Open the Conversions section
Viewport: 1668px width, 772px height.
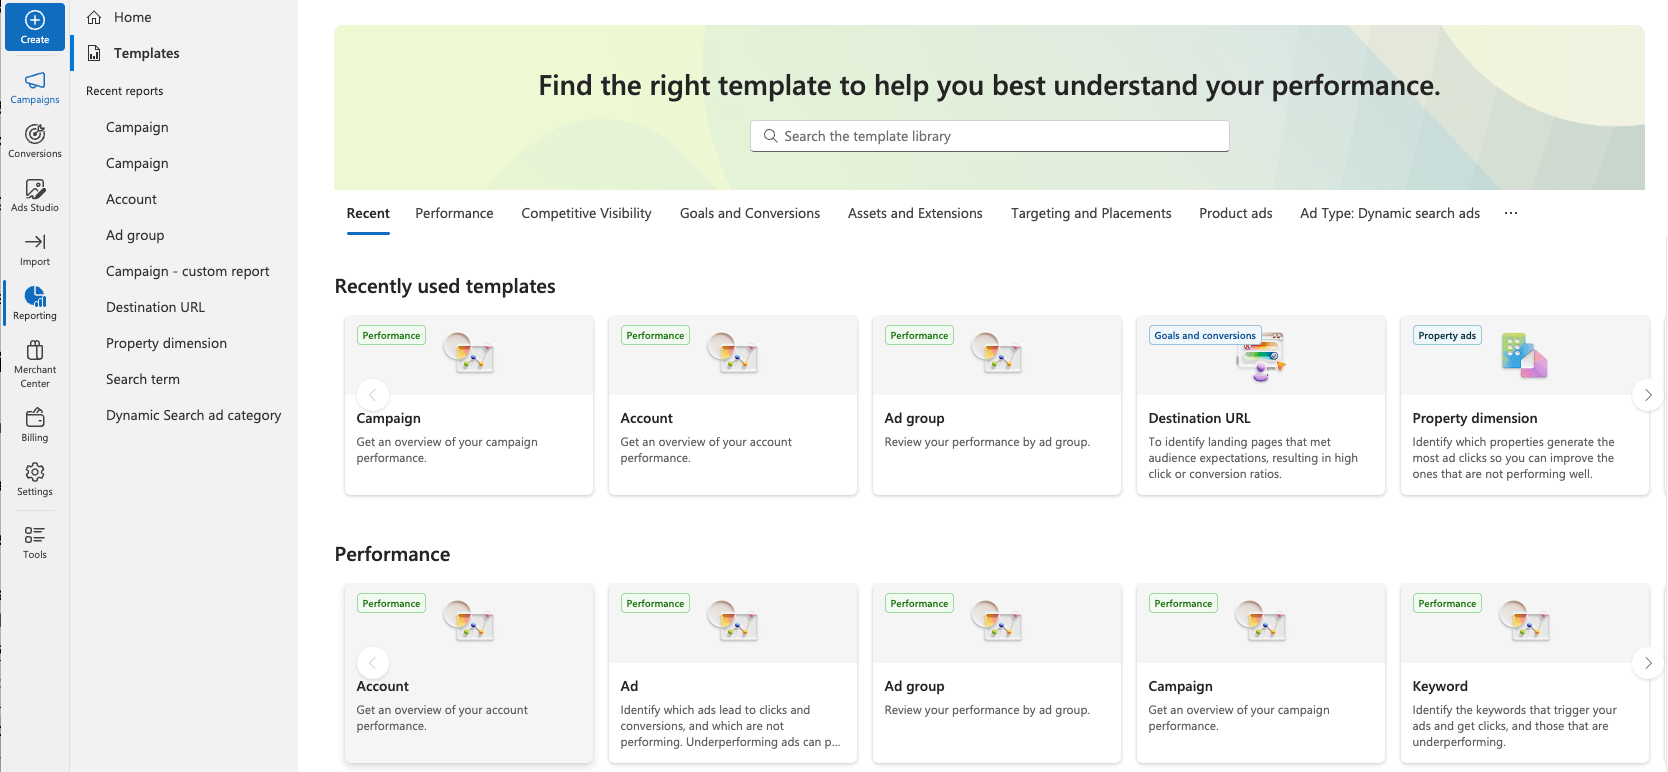click(x=35, y=142)
